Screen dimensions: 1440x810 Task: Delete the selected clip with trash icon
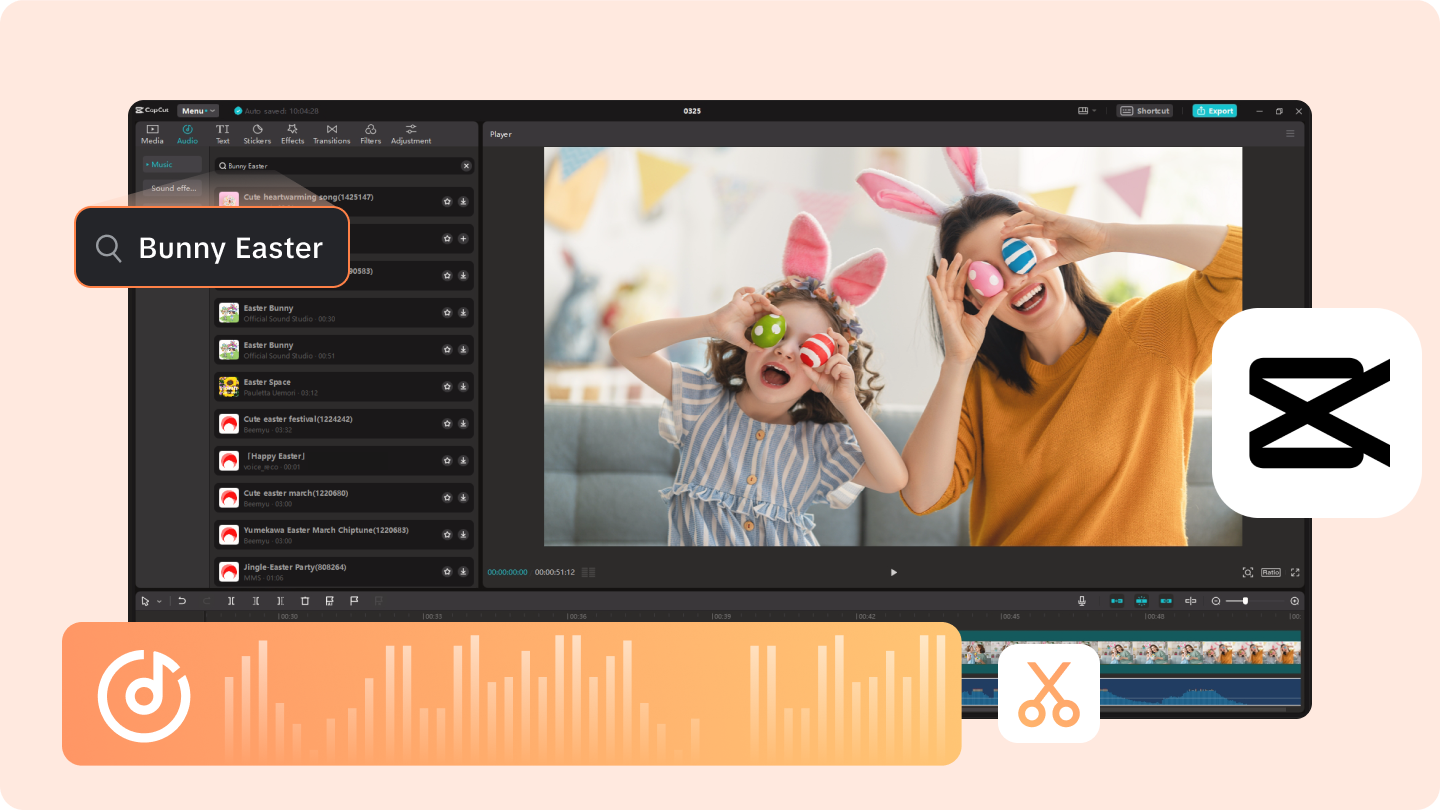click(x=305, y=601)
